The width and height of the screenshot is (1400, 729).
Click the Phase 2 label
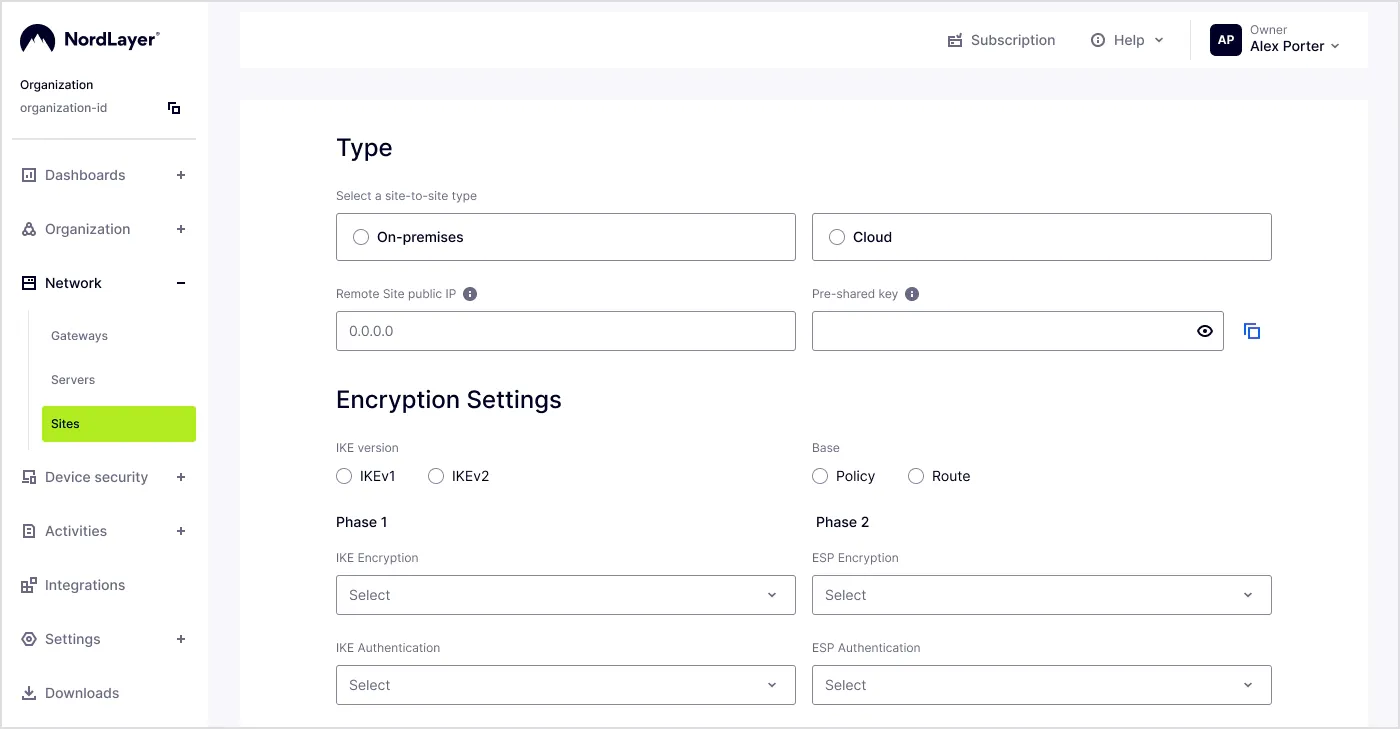[x=842, y=522]
